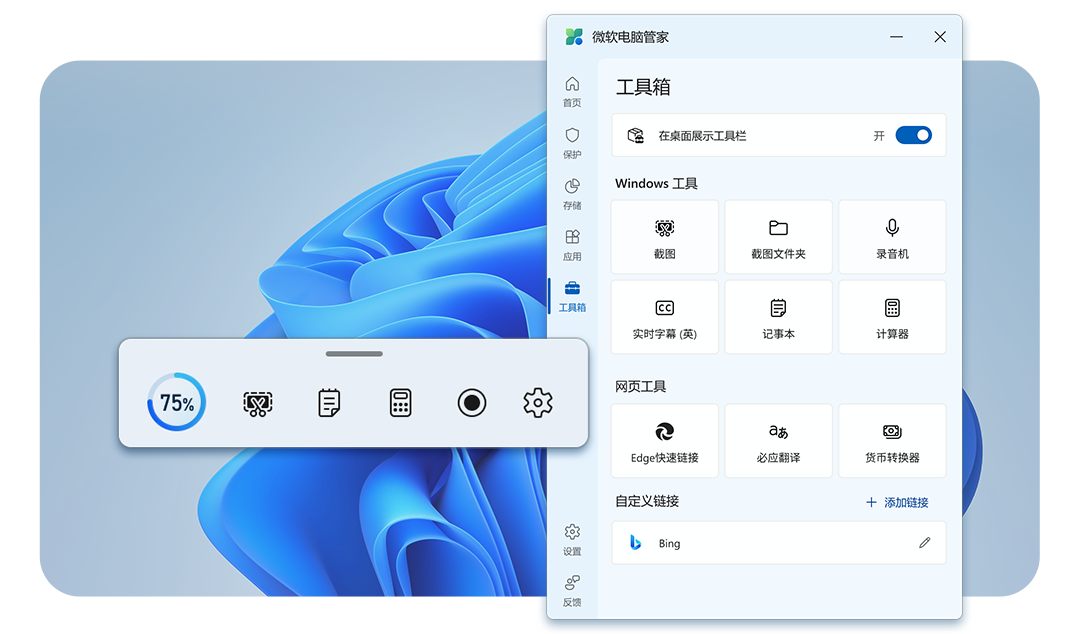Open the Bing custom link
The height and width of the screenshot is (634, 1080).
tap(778, 543)
